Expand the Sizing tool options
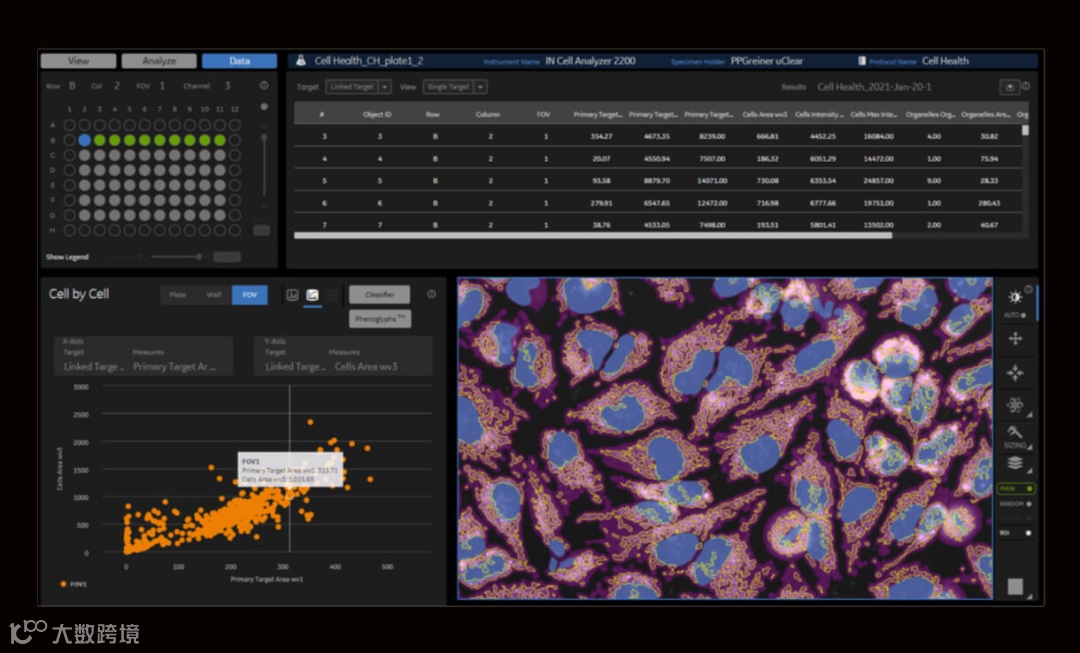Screen dimensions: 1080x653 (1030, 447)
